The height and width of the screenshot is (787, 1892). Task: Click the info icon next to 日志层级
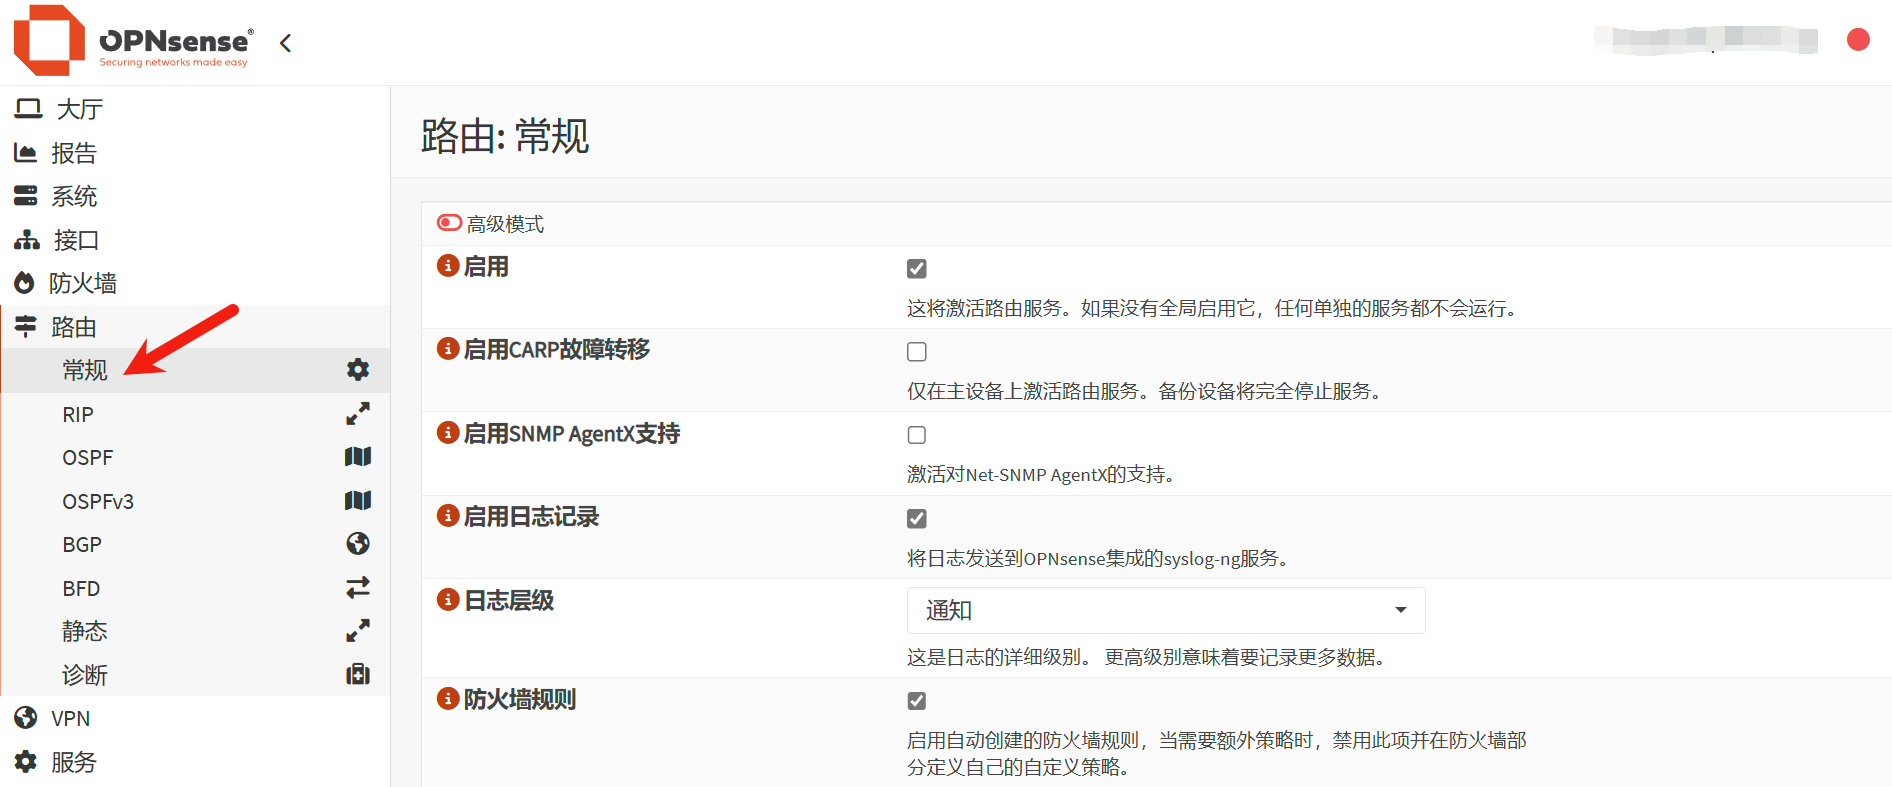click(448, 600)
